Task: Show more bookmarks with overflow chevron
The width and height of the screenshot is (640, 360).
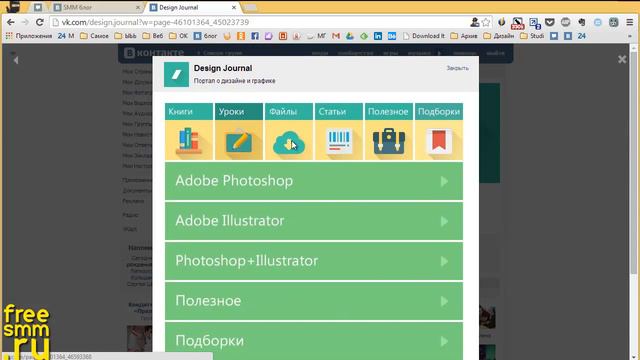Action: click(x=630, y=36)
